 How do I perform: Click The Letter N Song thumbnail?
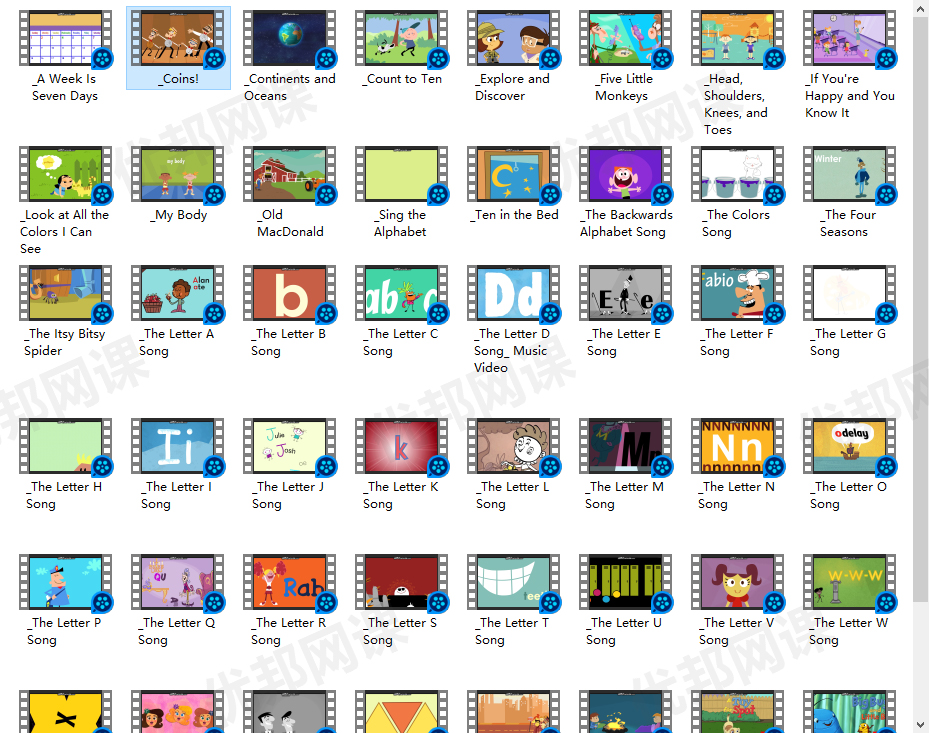(x=738, y=446)
